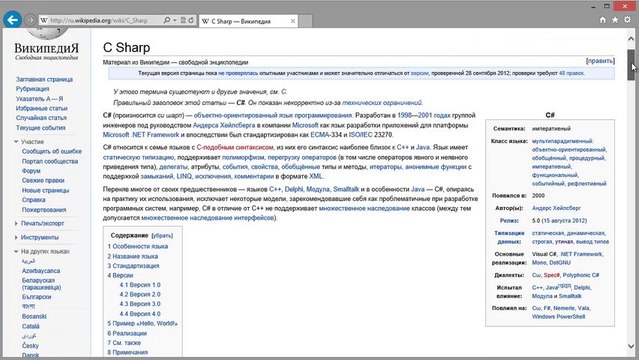The image size is (639, 360).
Task: Open Свежие правки link
Action: [43, 181]
